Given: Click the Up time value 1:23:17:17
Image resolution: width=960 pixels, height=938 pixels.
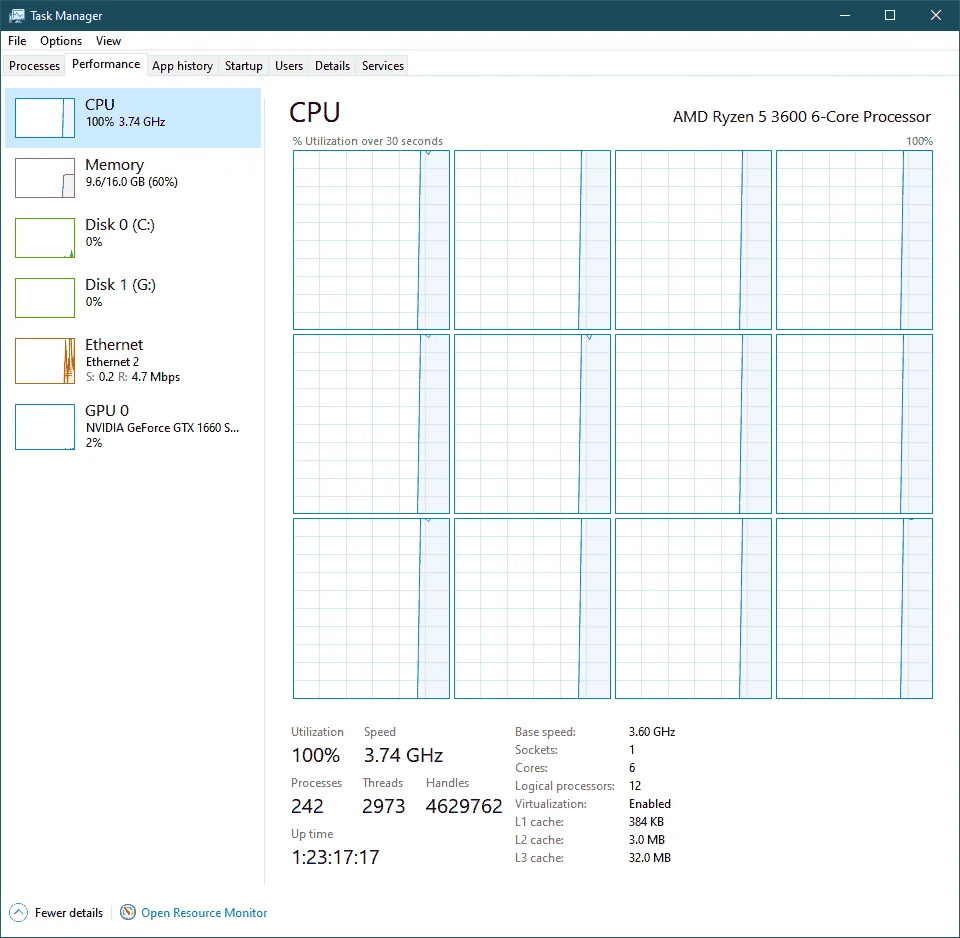Looking at the screenshot, I should [336, 857].
